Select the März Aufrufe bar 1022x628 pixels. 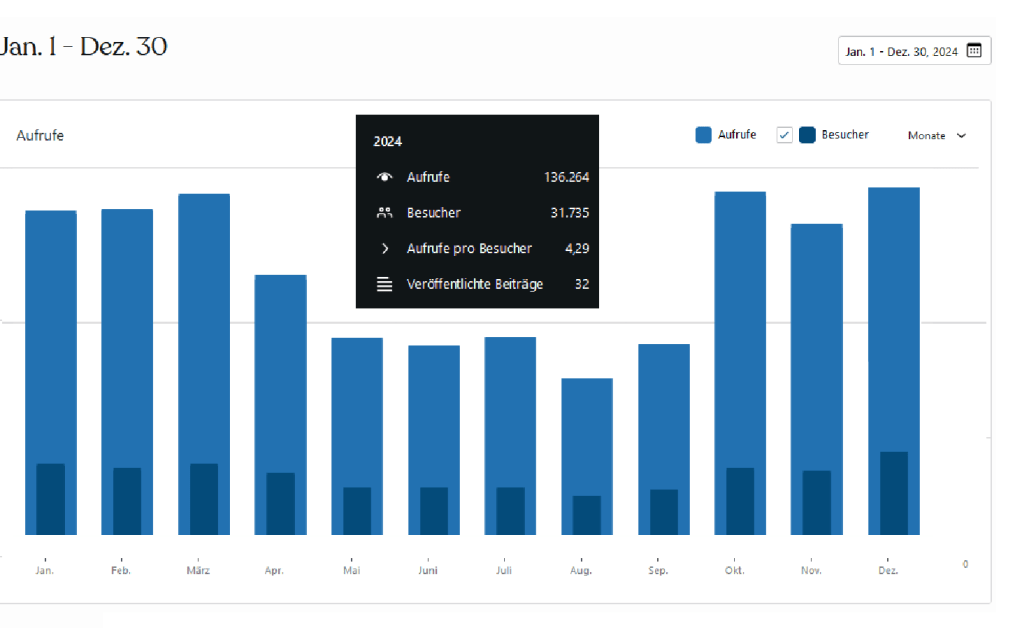[204, 320]
